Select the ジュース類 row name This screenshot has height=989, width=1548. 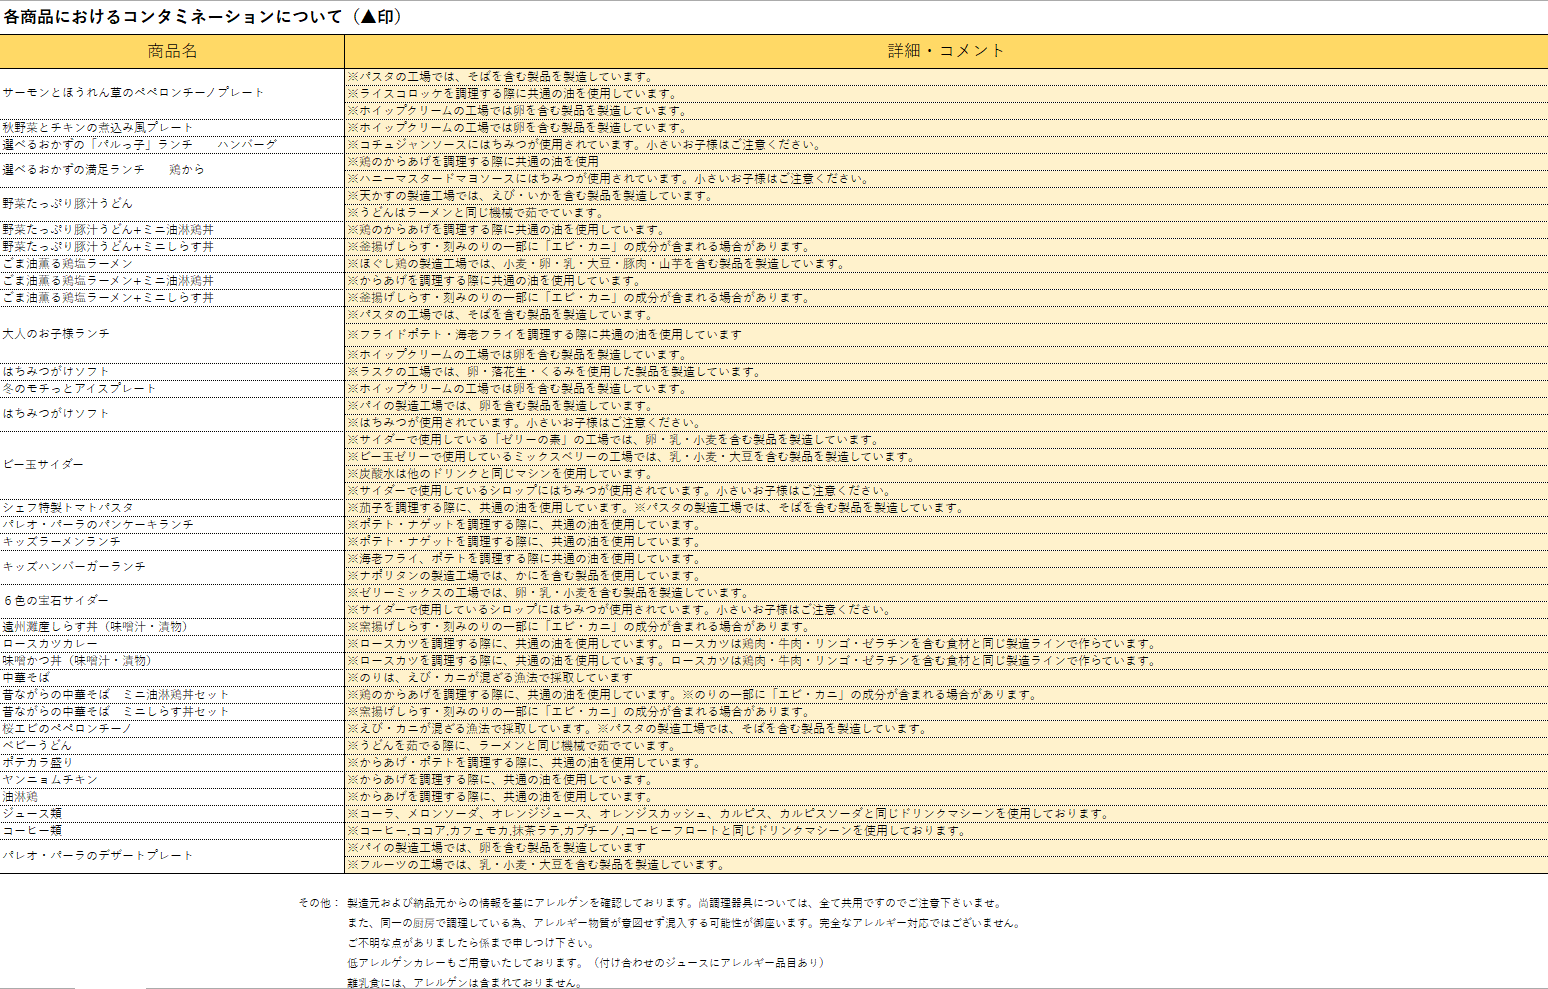32,814
